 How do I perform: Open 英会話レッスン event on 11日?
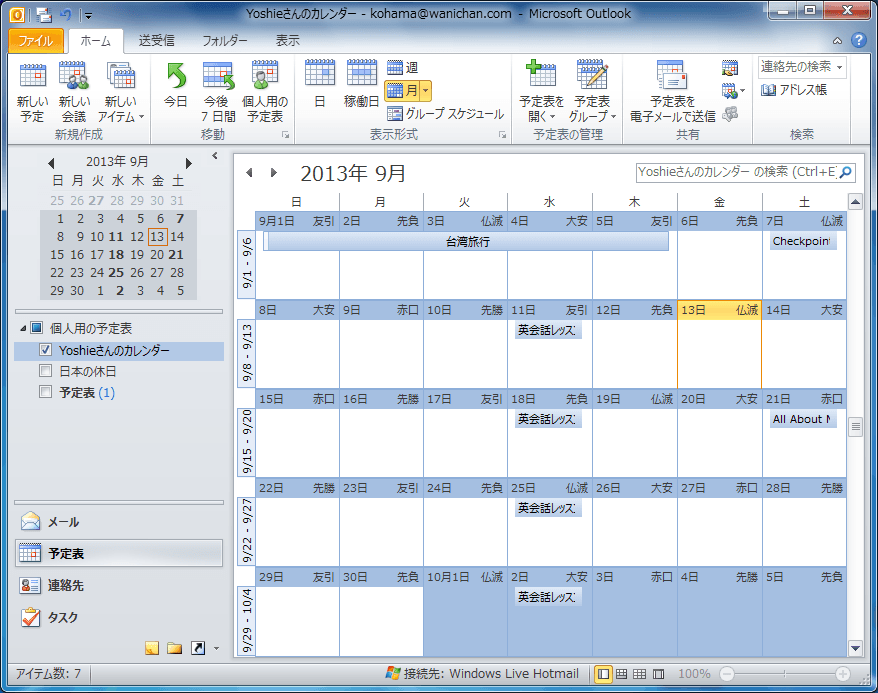[x=548, y=330]
